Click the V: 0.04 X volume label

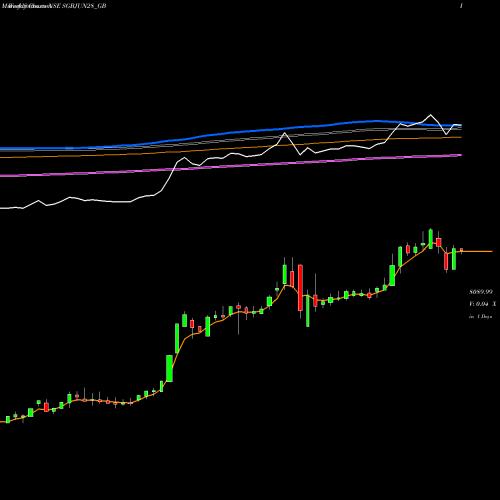click(x=482, y=304)
